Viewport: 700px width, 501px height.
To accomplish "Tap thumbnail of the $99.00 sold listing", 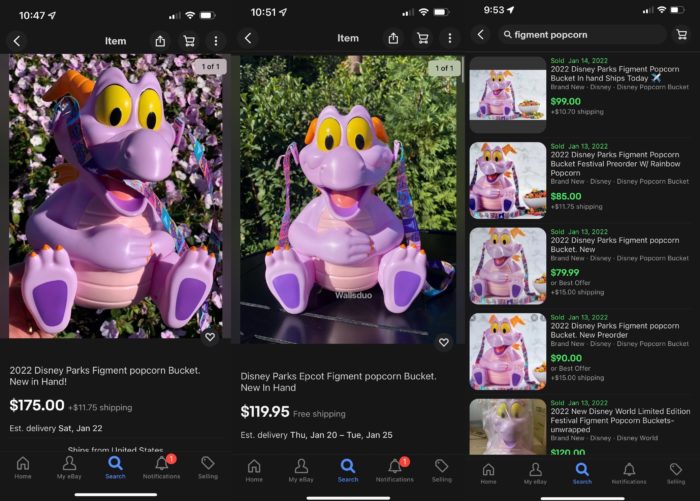I will pos(508,95).
